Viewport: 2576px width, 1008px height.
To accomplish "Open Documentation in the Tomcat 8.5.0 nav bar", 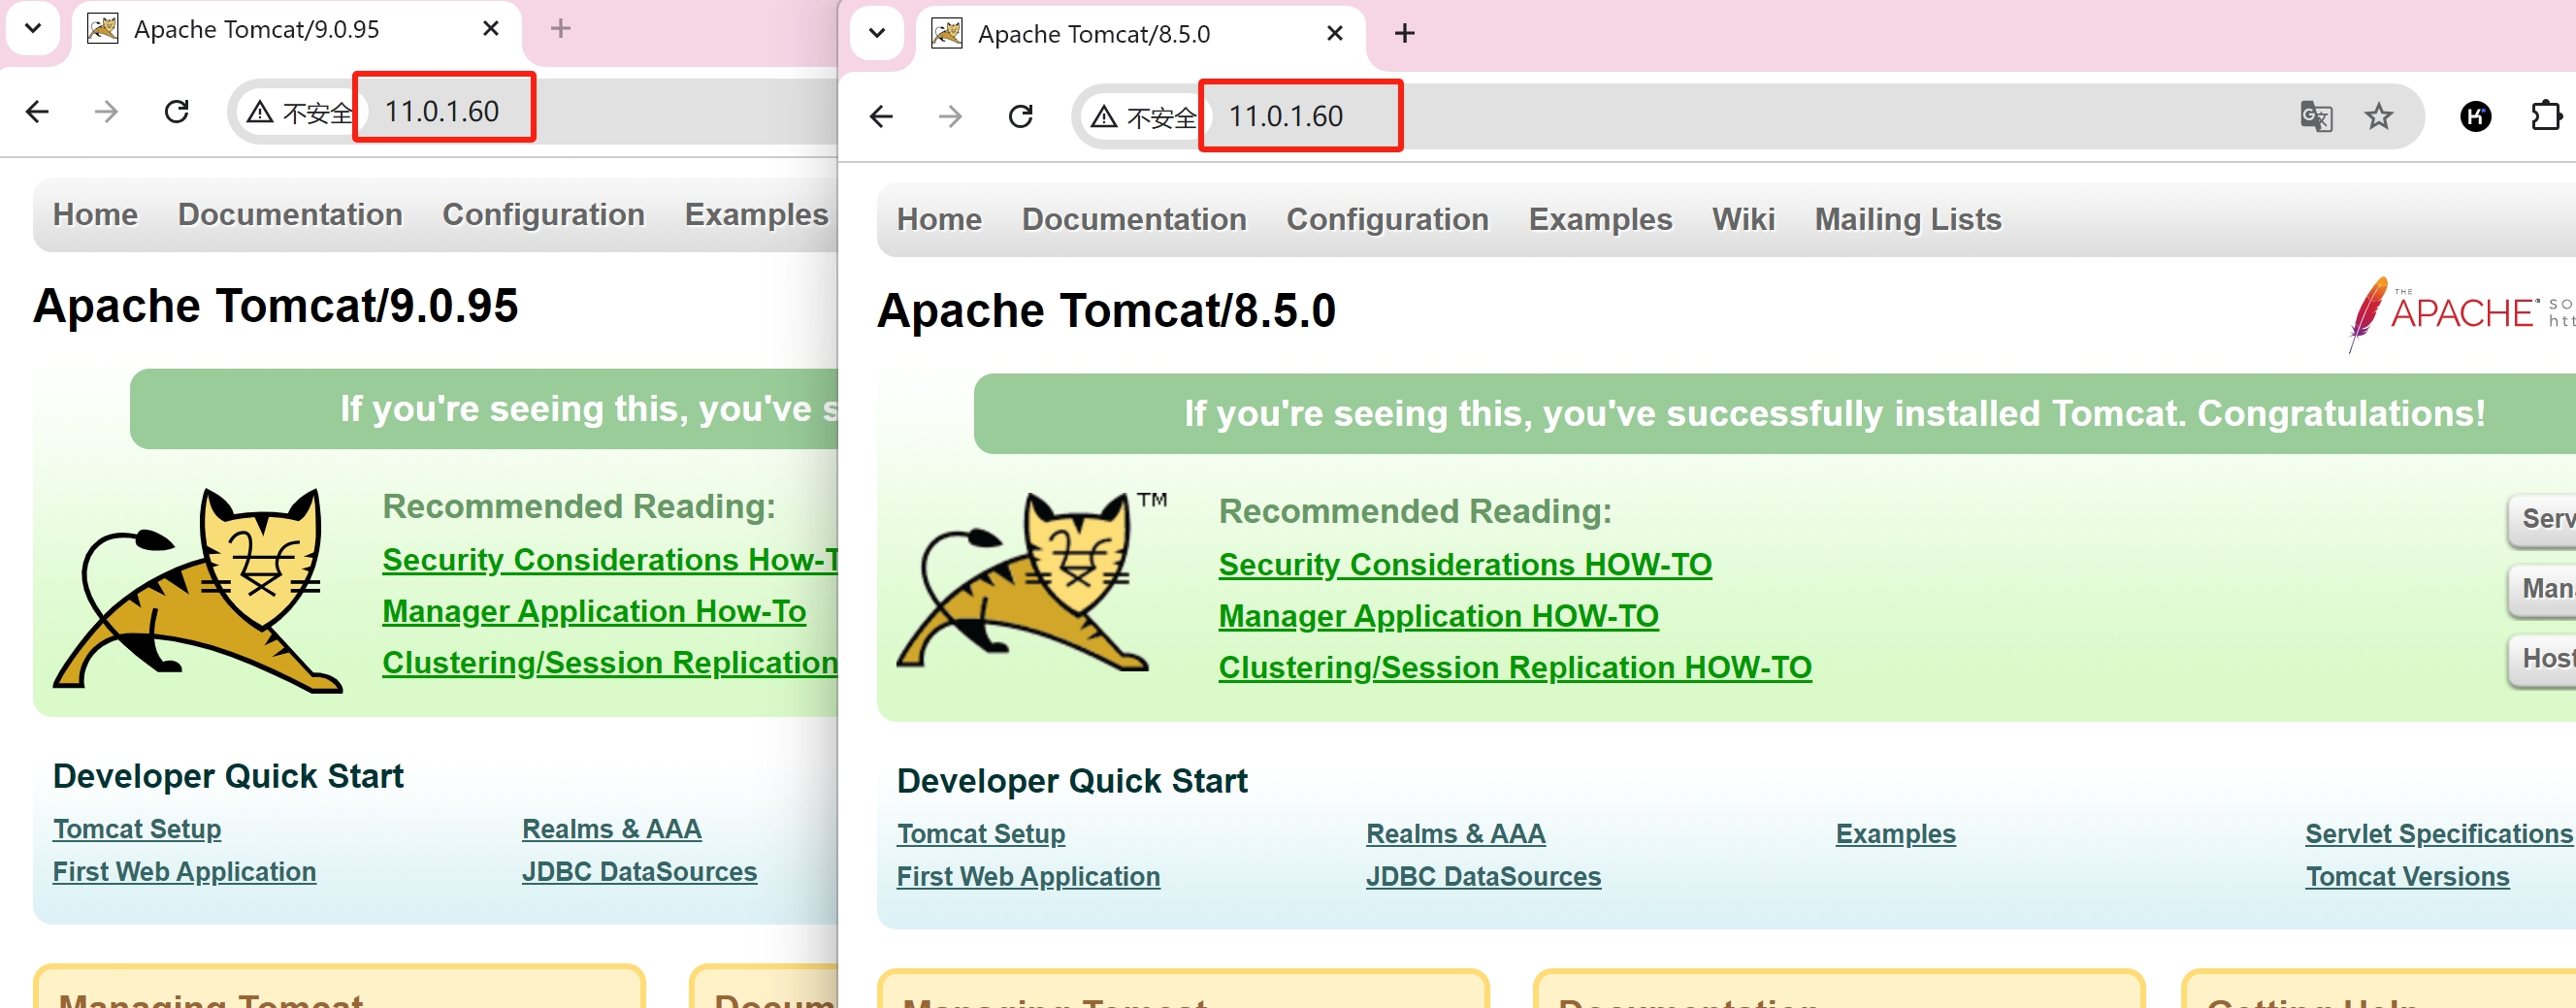I will (x=1134, y=219).
